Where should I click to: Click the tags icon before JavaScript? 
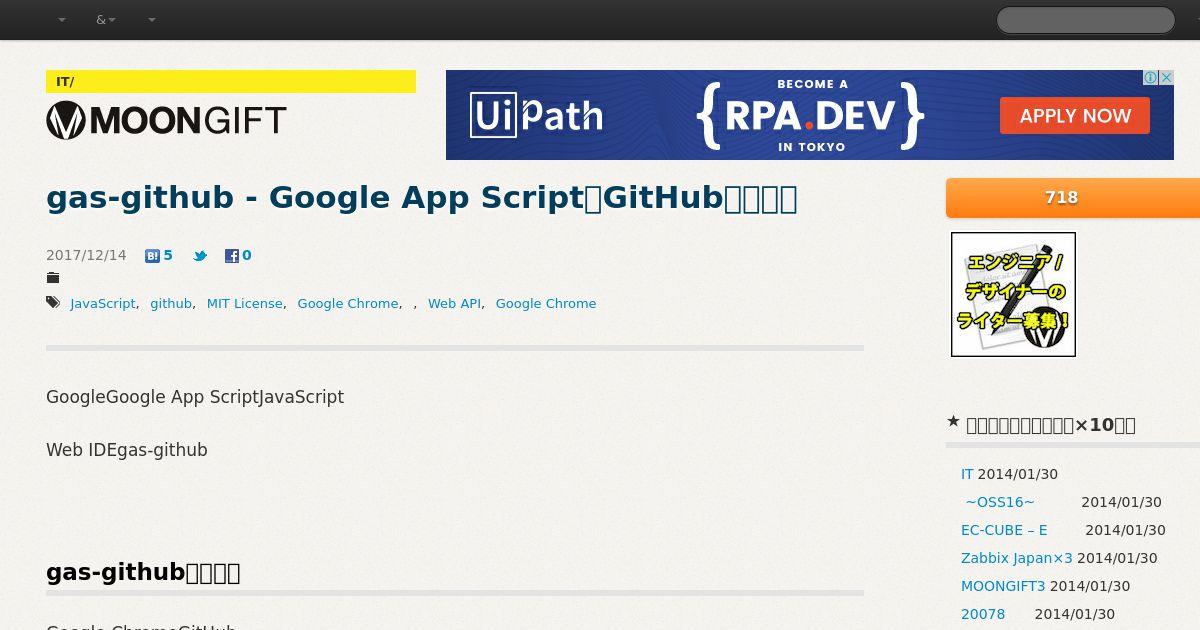point(53,303)
